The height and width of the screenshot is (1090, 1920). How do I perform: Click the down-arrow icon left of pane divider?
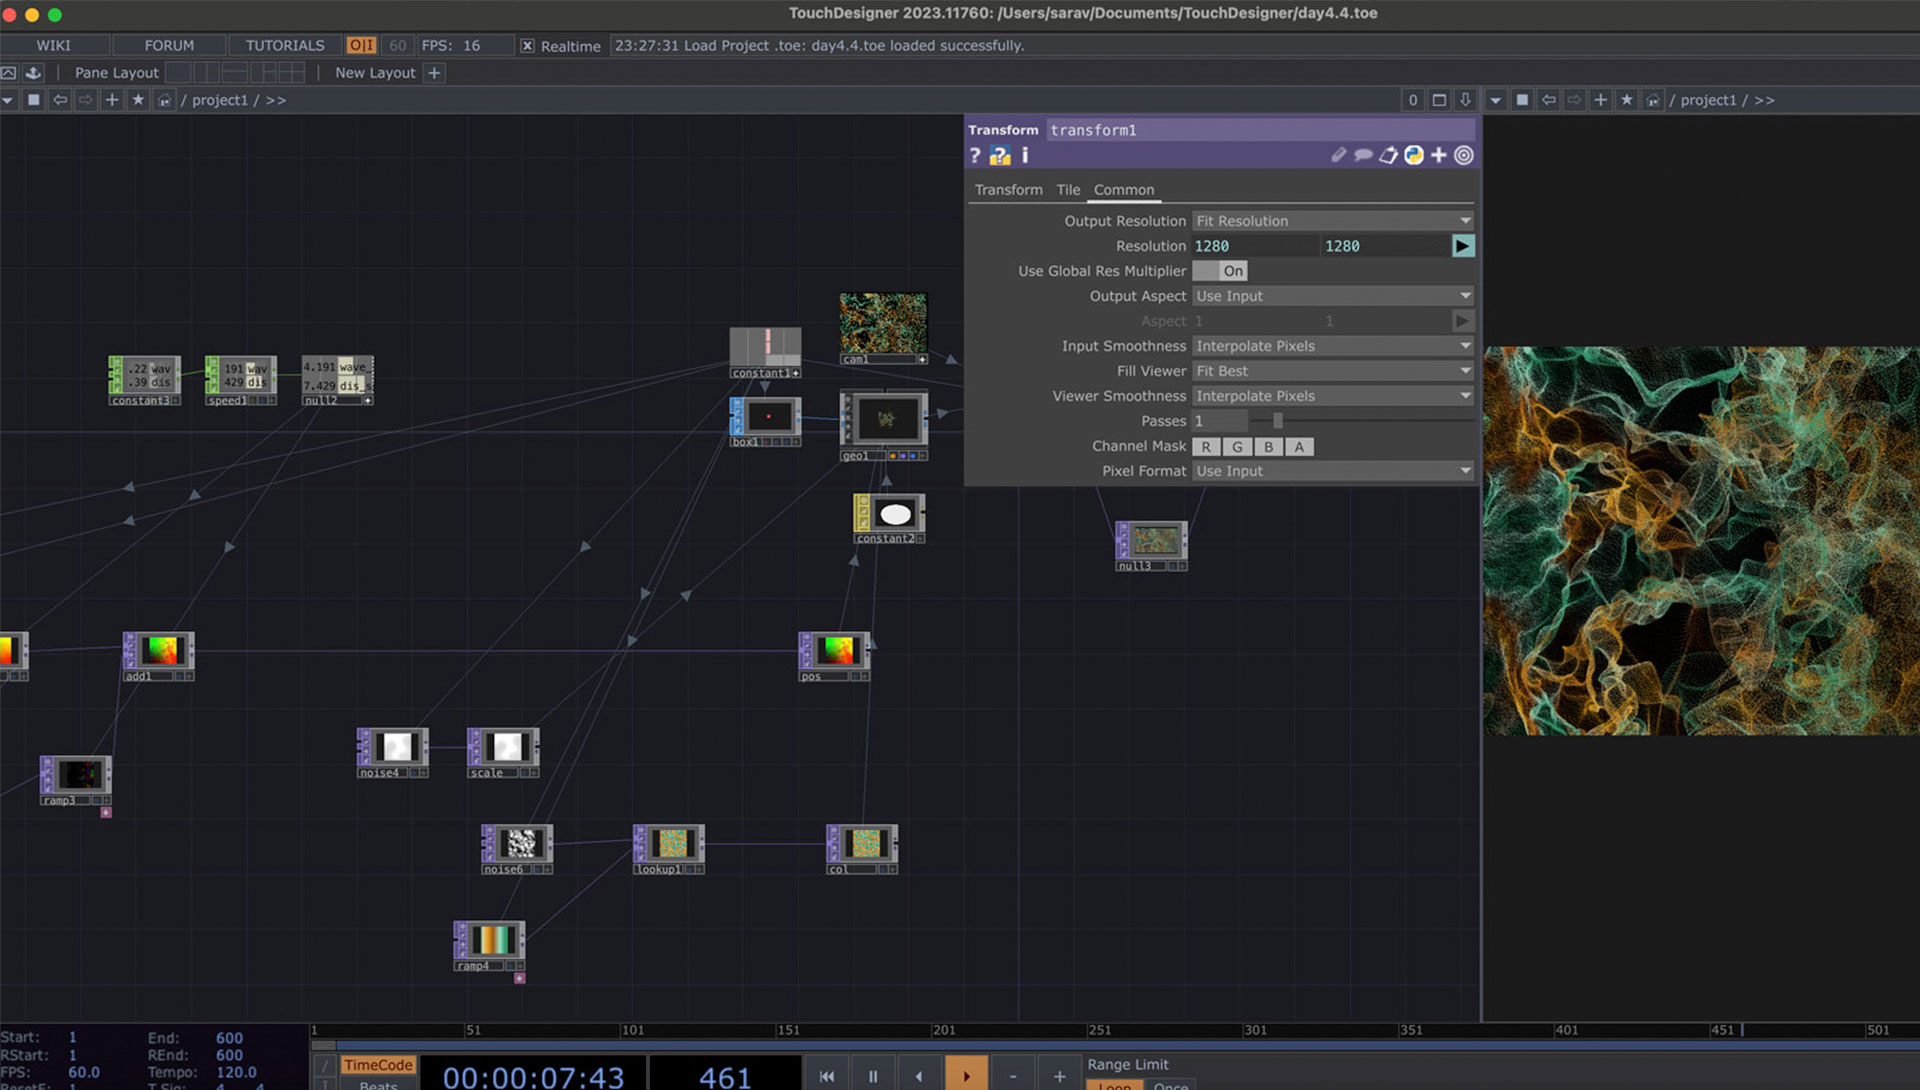(x=1465, y=100)
